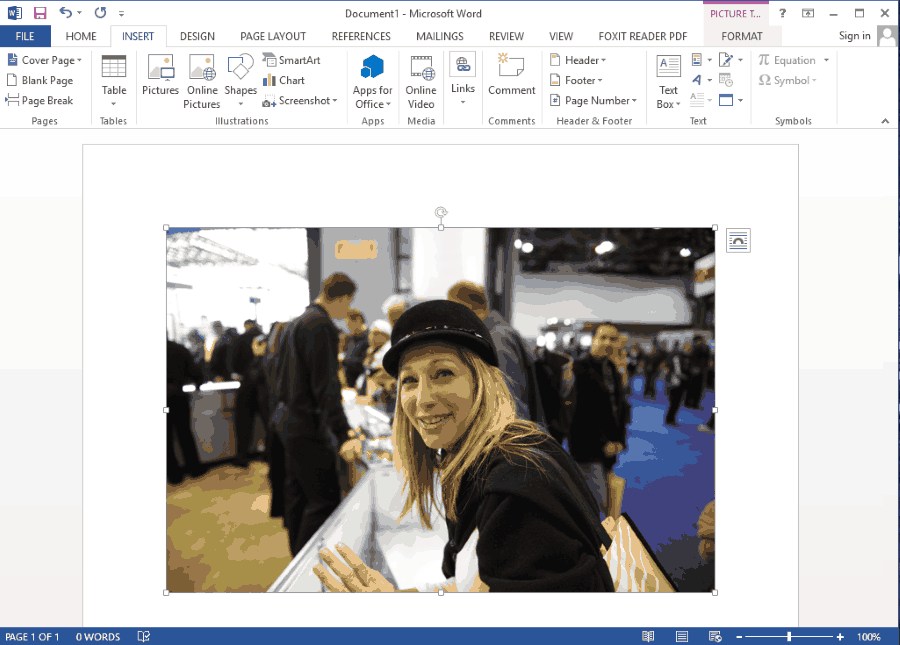The height and width of the screenshot is (645, 900).
Task: Open Word Help question mark
Action: [782, 13]
